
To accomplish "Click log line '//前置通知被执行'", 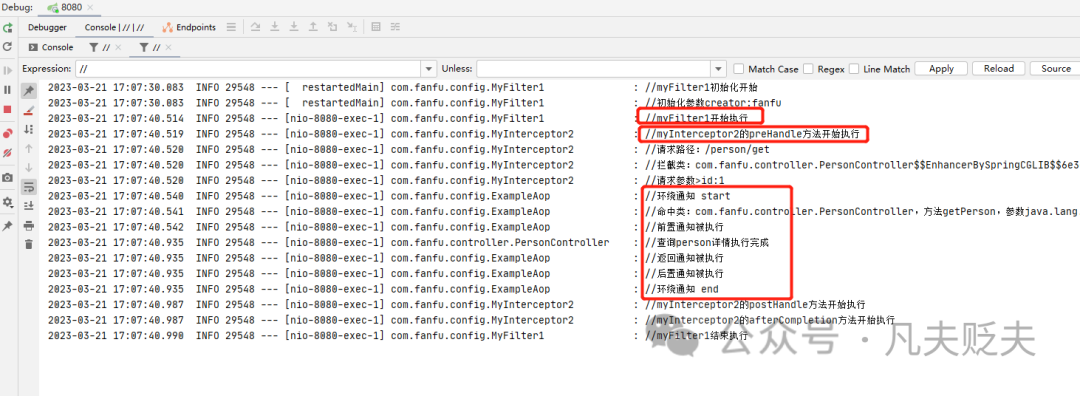I will 685,227.
